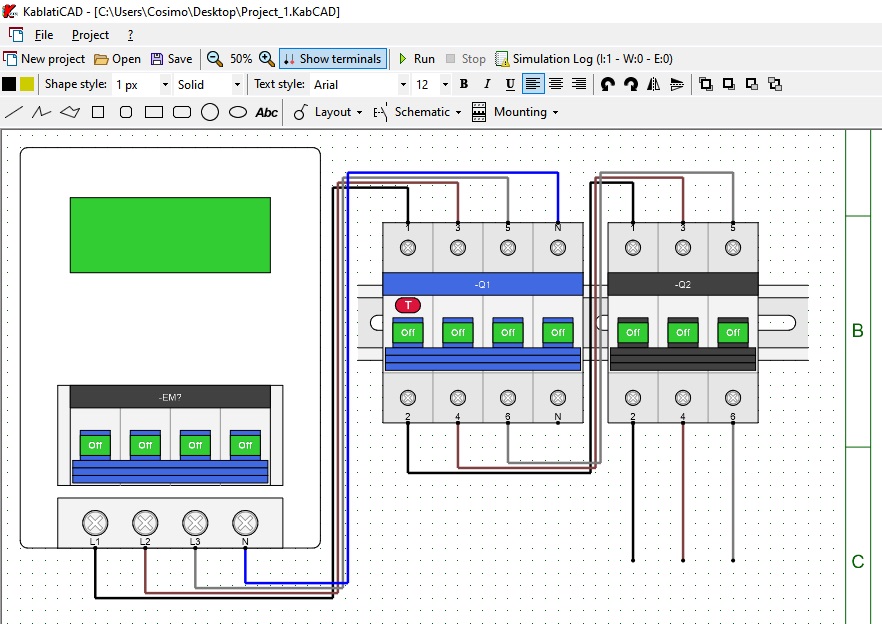The image size is (882, 624).
Task: Align text center
Action: pos(556,84)
